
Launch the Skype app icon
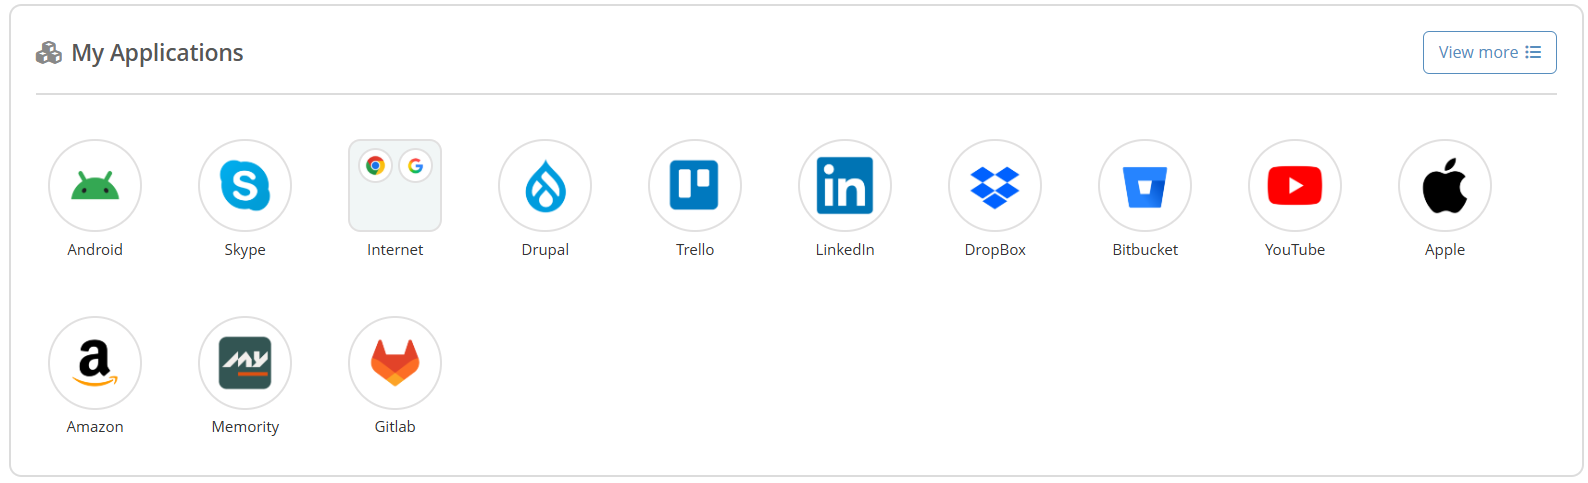point(245,186)
